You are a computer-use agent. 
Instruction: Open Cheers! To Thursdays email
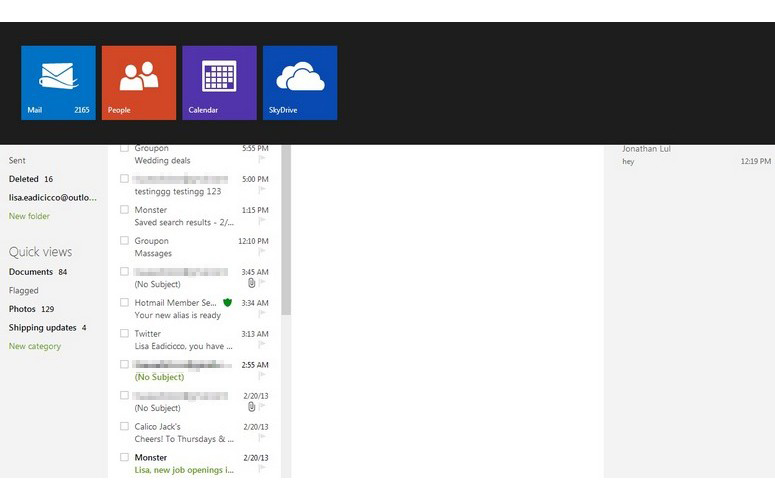pos(184,439)
